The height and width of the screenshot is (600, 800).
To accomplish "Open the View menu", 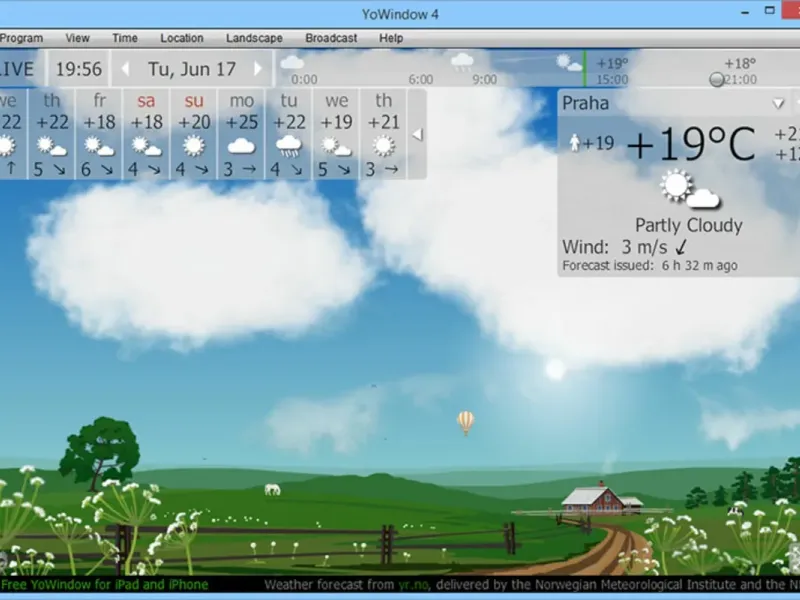I will (x=77, y=38).
